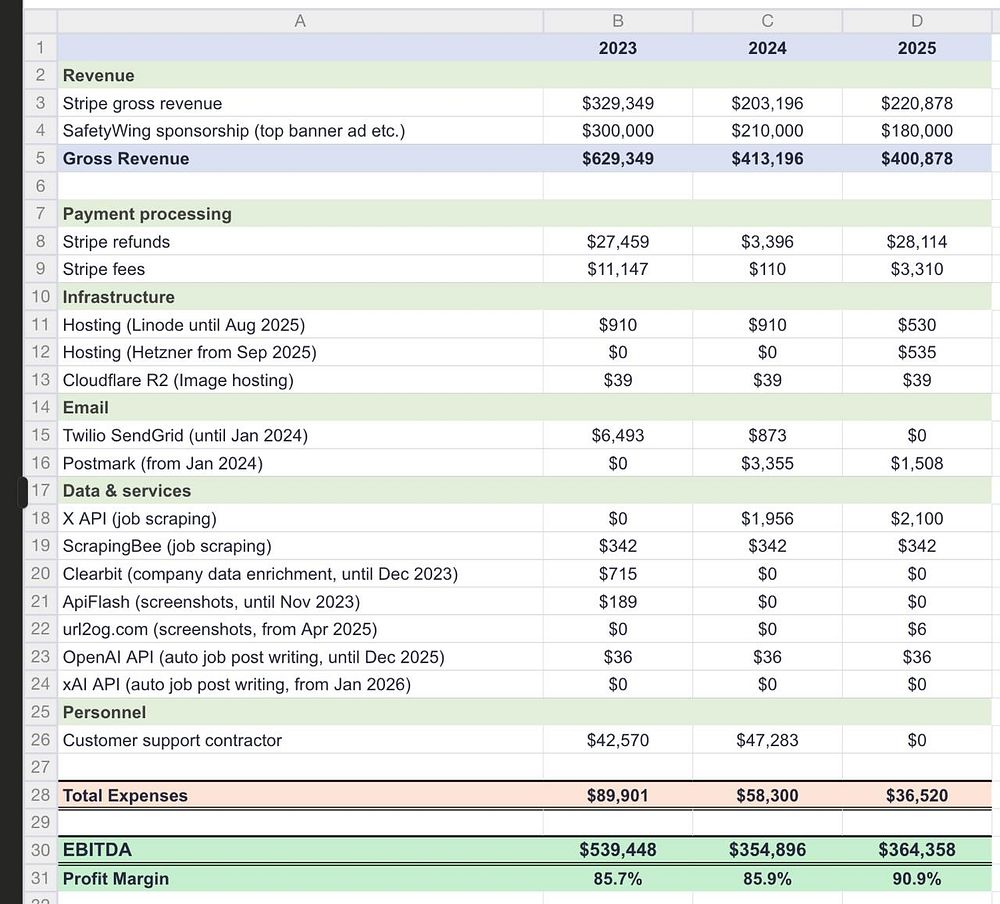This screenshot has width=1000, height=904.
Task: Select column D header
Action: click(916, 21)
